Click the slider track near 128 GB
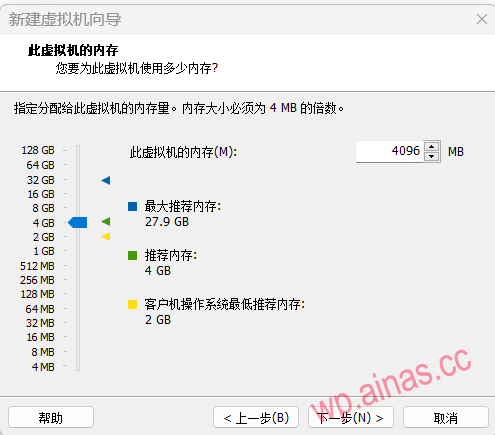The image size is (495, 435). point(78,150)
